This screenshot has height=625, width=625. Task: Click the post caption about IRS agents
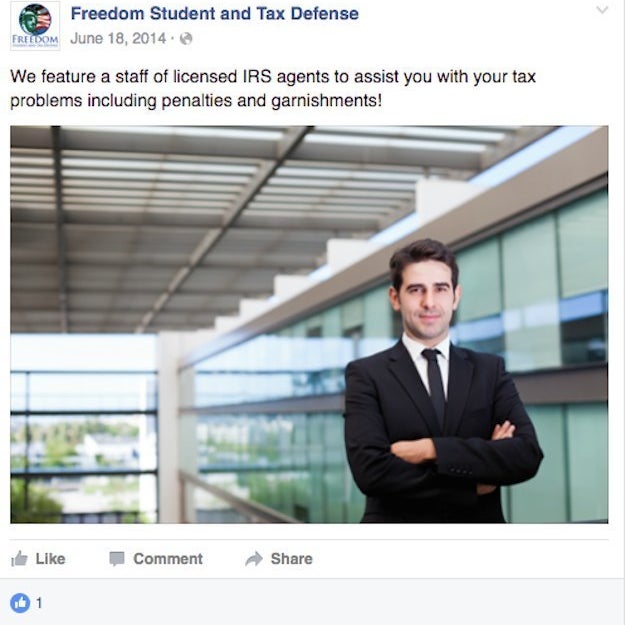(273, 88)
